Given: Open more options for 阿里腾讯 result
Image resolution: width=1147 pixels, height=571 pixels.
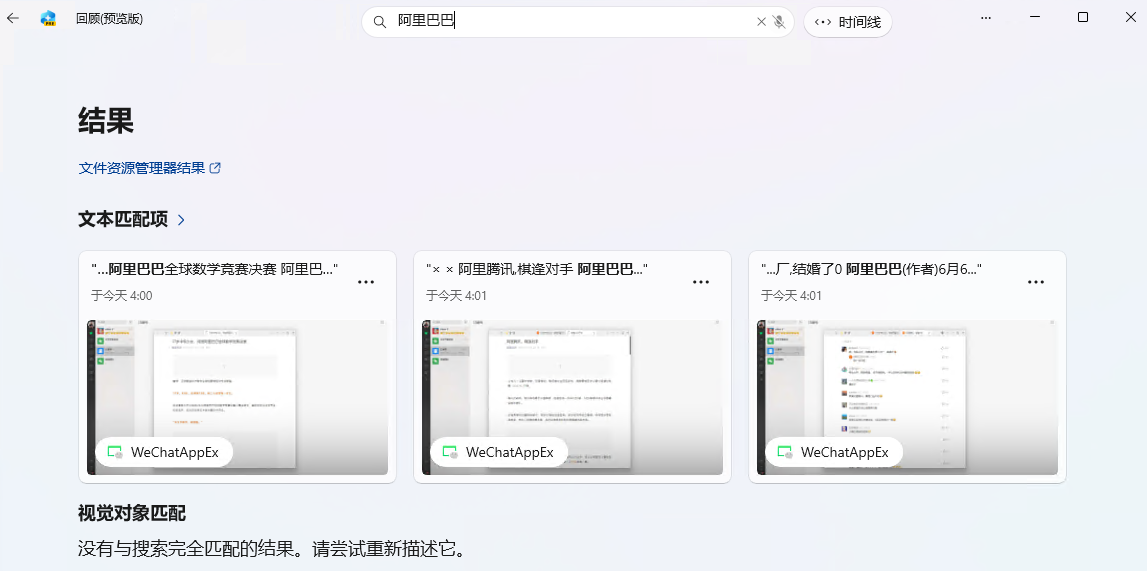Looking at the screenshot, I should point(701,282).
